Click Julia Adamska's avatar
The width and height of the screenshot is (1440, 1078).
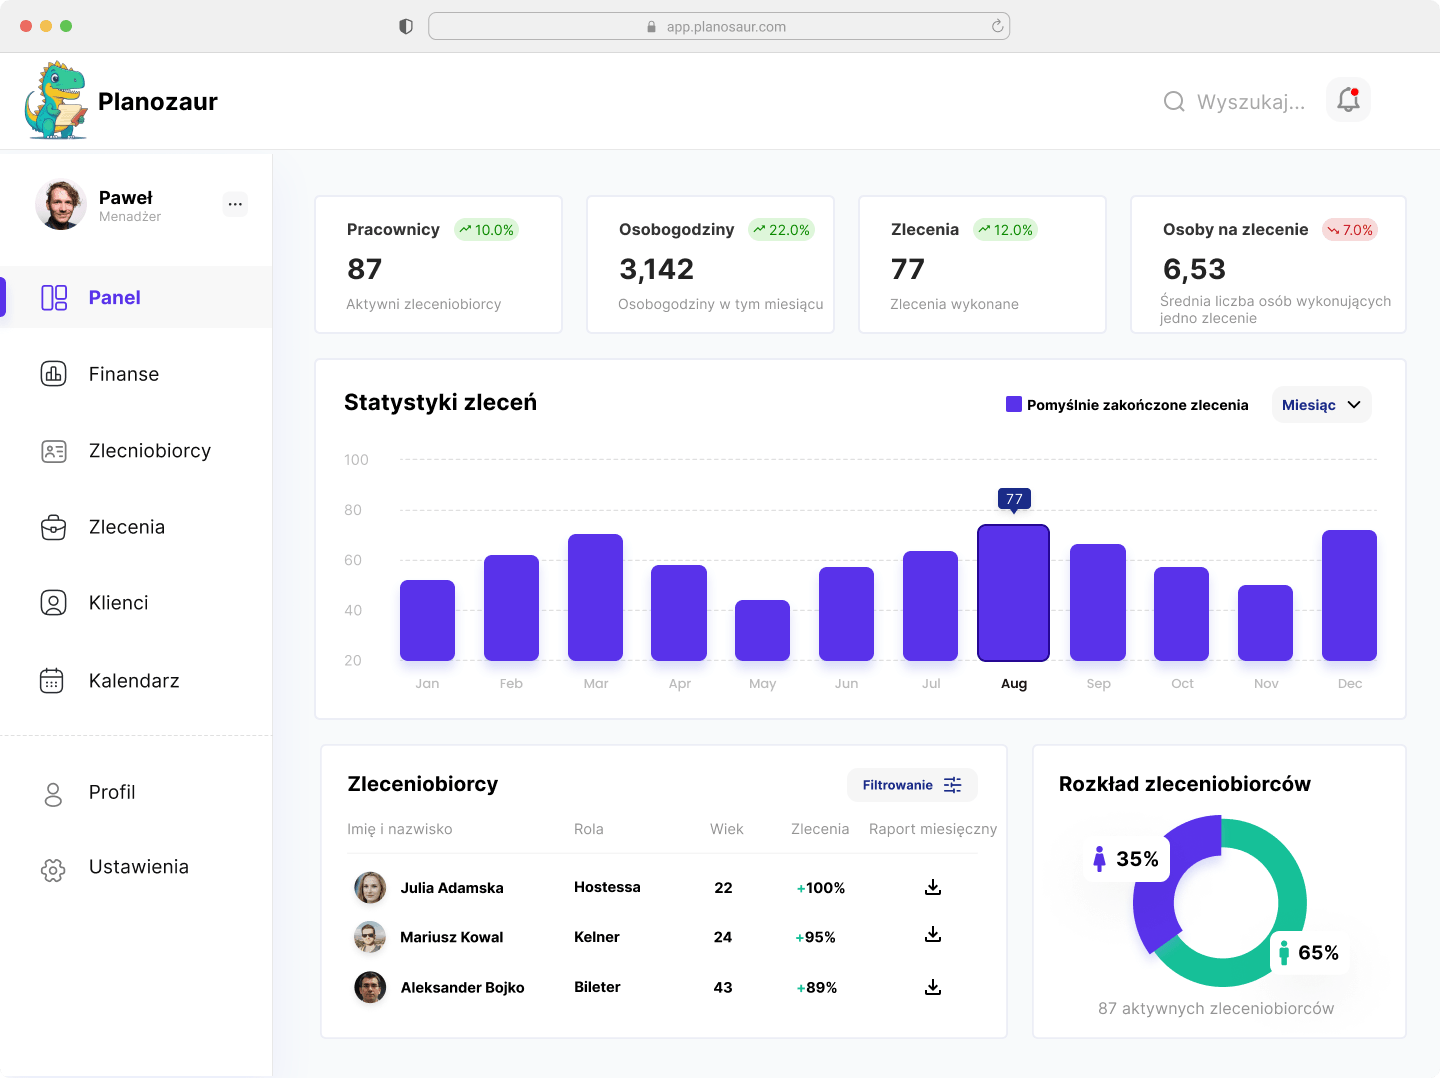coord(370,887)
